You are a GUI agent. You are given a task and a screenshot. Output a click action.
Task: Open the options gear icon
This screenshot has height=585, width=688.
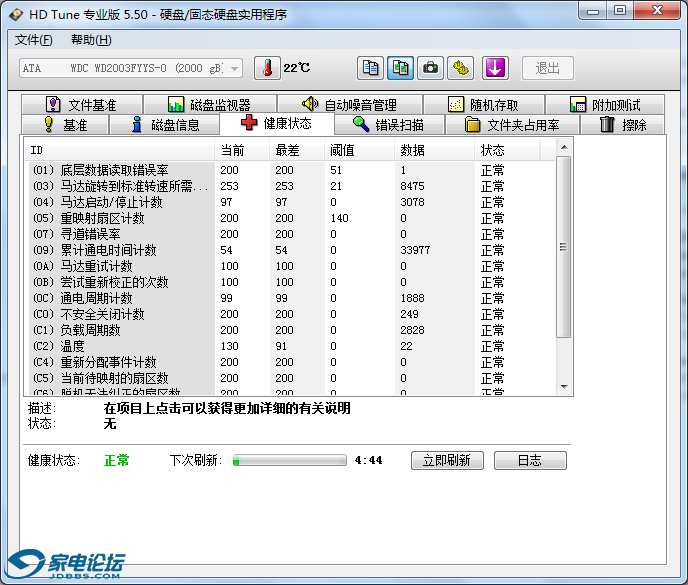(460, 68)
